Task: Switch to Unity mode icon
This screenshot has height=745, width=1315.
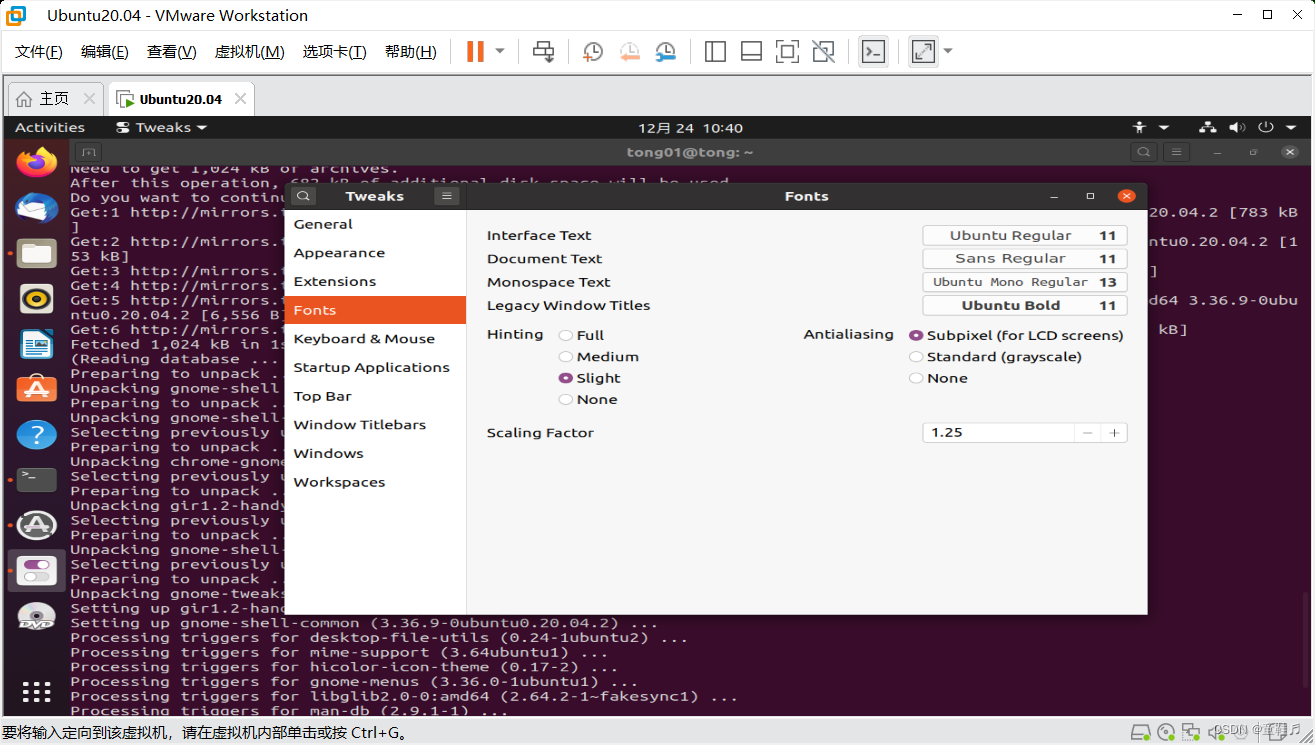Action: [x=823, y=51]
